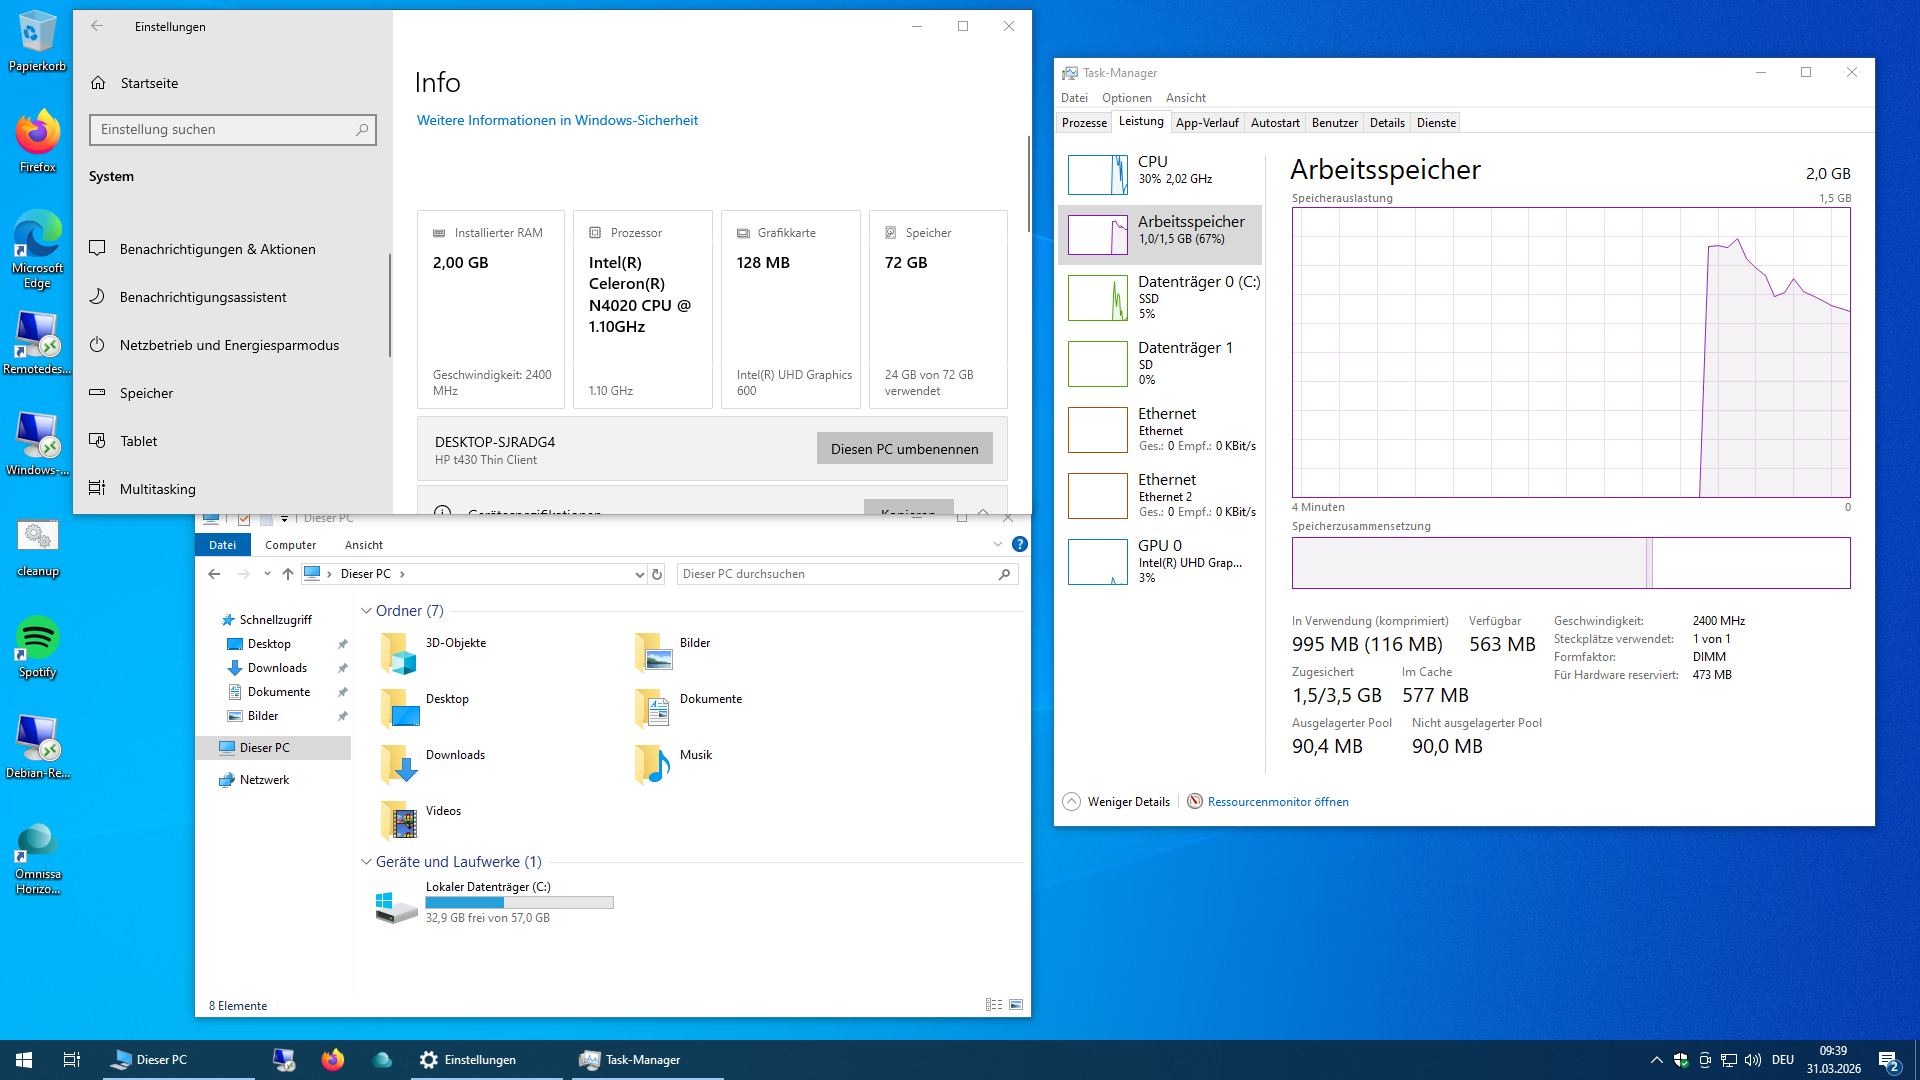Select Datenträger 0 (C:) in Task-Manager sidebar
Image resolution: width=1920 pixels, height=1080 pixels.
click(x=1160, y=297)
